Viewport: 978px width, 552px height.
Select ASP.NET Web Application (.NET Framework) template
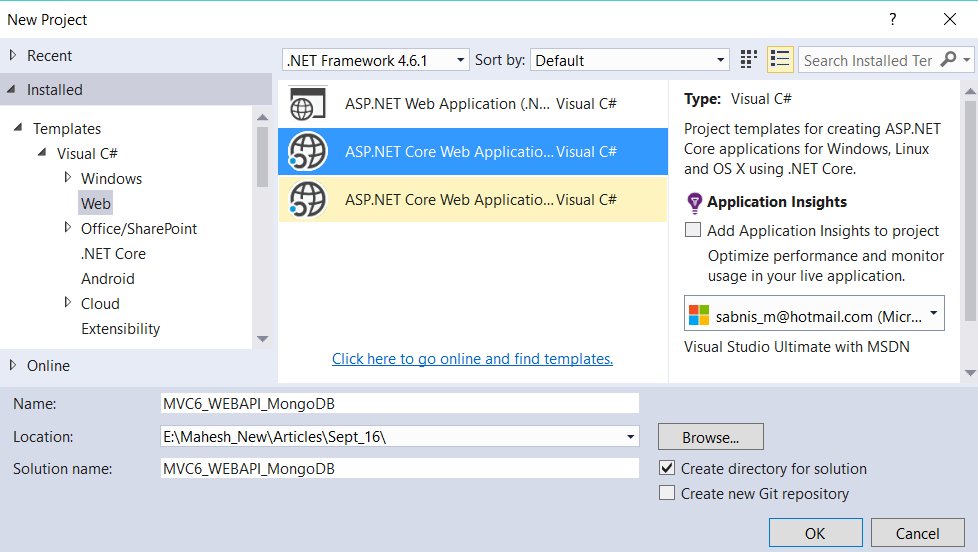coord(473,104)
